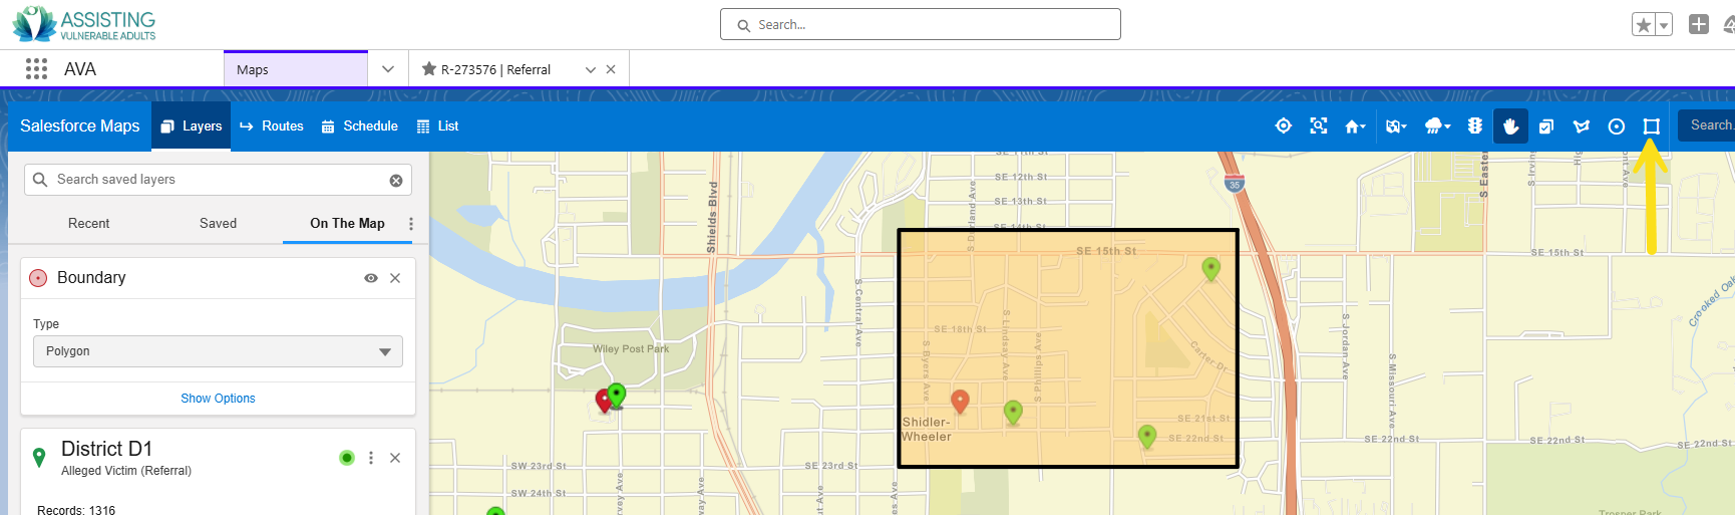Click the Show Options link
This screenshot has width=1736, height=516.
(218, 398)
